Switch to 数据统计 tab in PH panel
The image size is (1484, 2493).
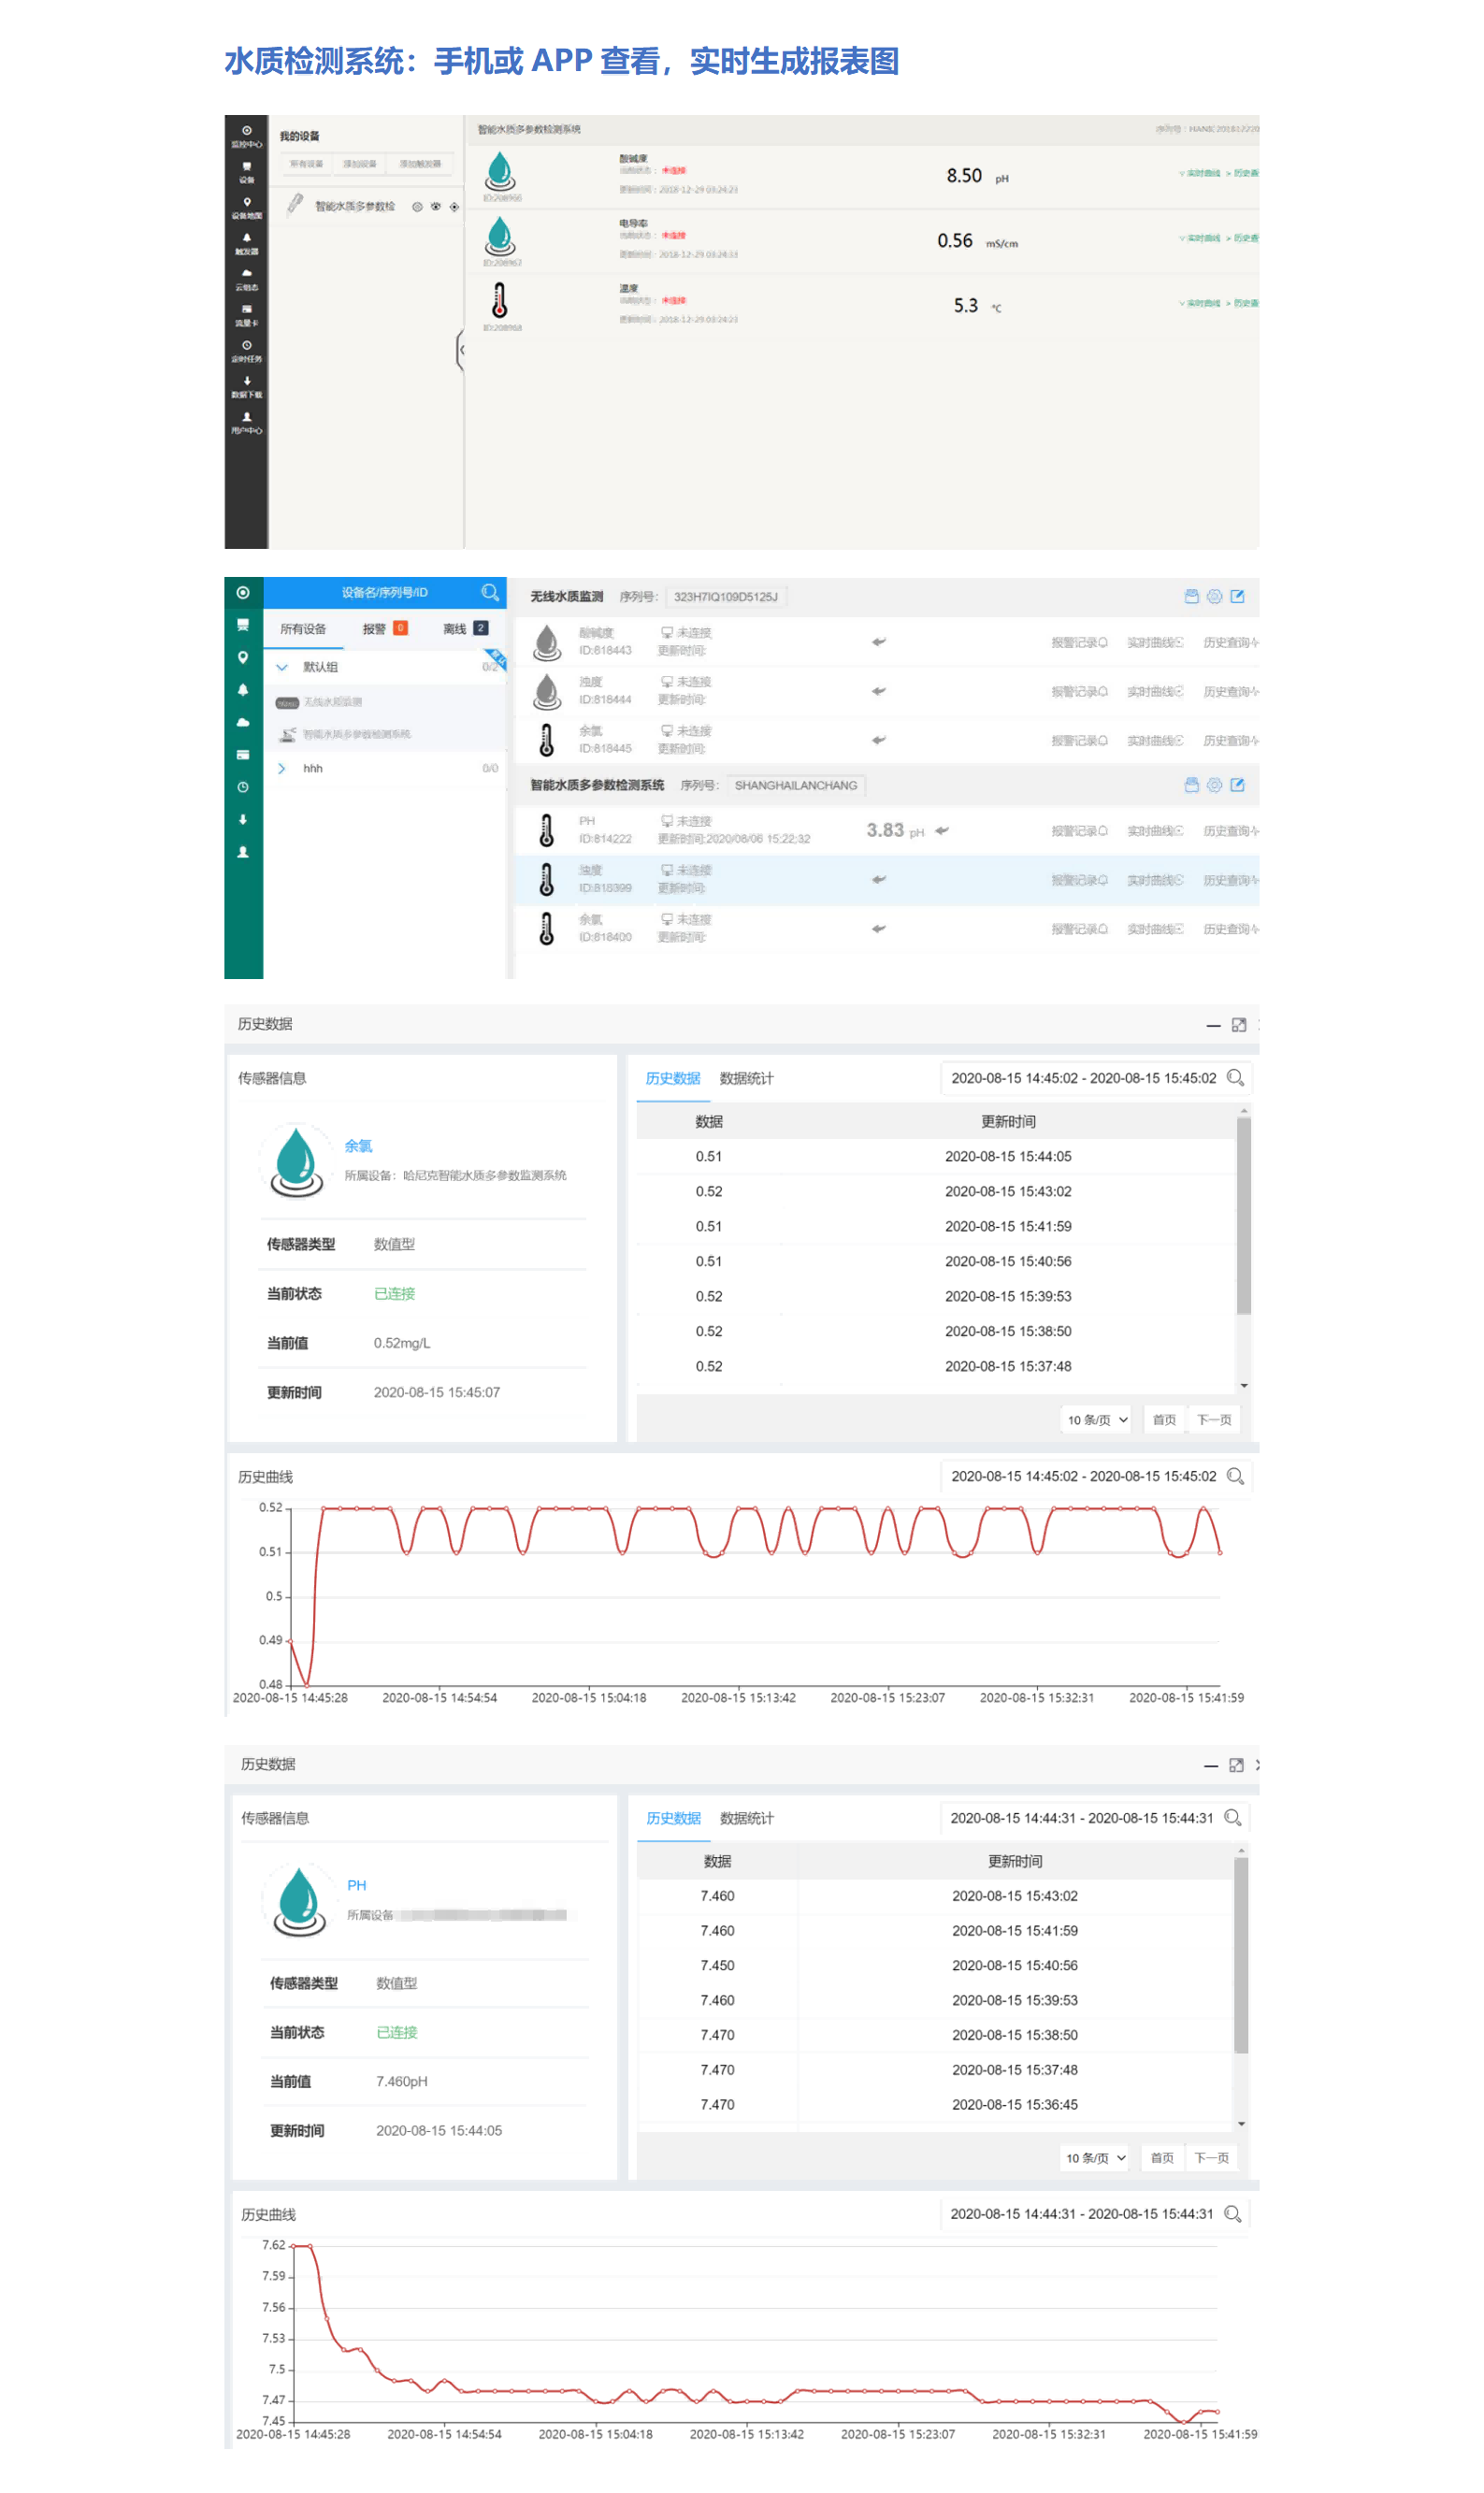(x=746, y=1817)
